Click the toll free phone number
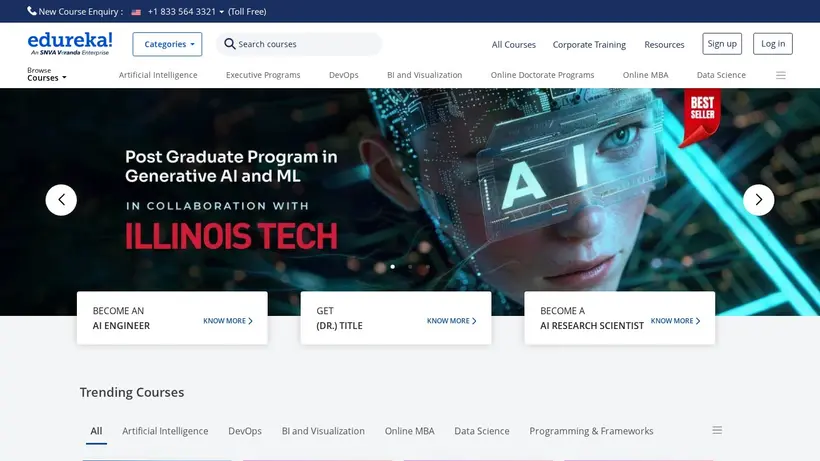Screen dimensions: 820x461 181,11
